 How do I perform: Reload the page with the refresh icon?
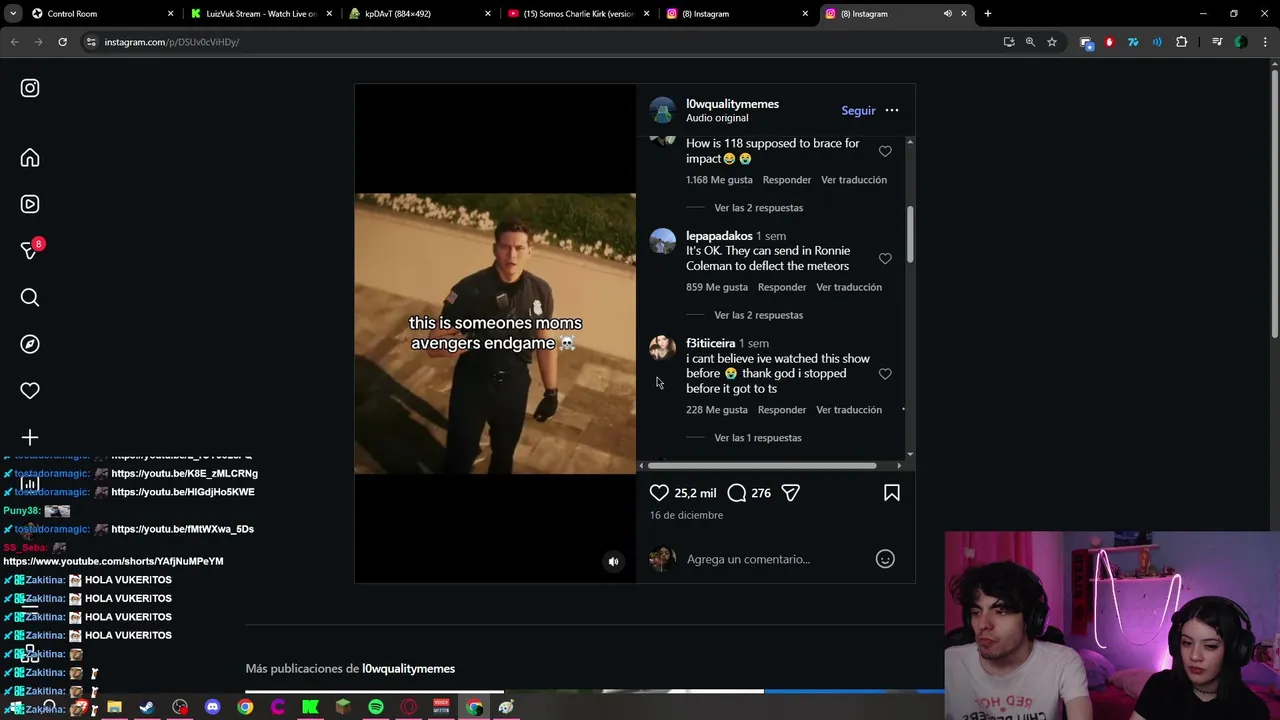62,42
